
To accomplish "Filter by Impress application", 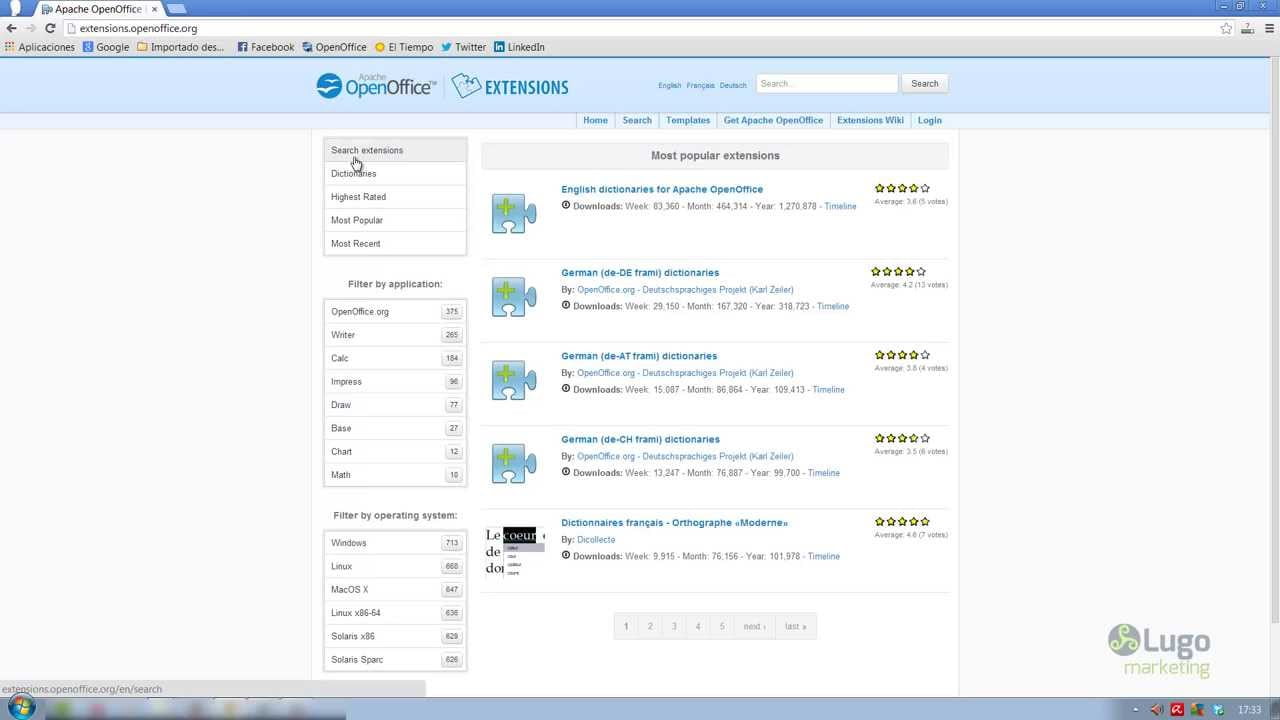I will [x=395, y=382].
